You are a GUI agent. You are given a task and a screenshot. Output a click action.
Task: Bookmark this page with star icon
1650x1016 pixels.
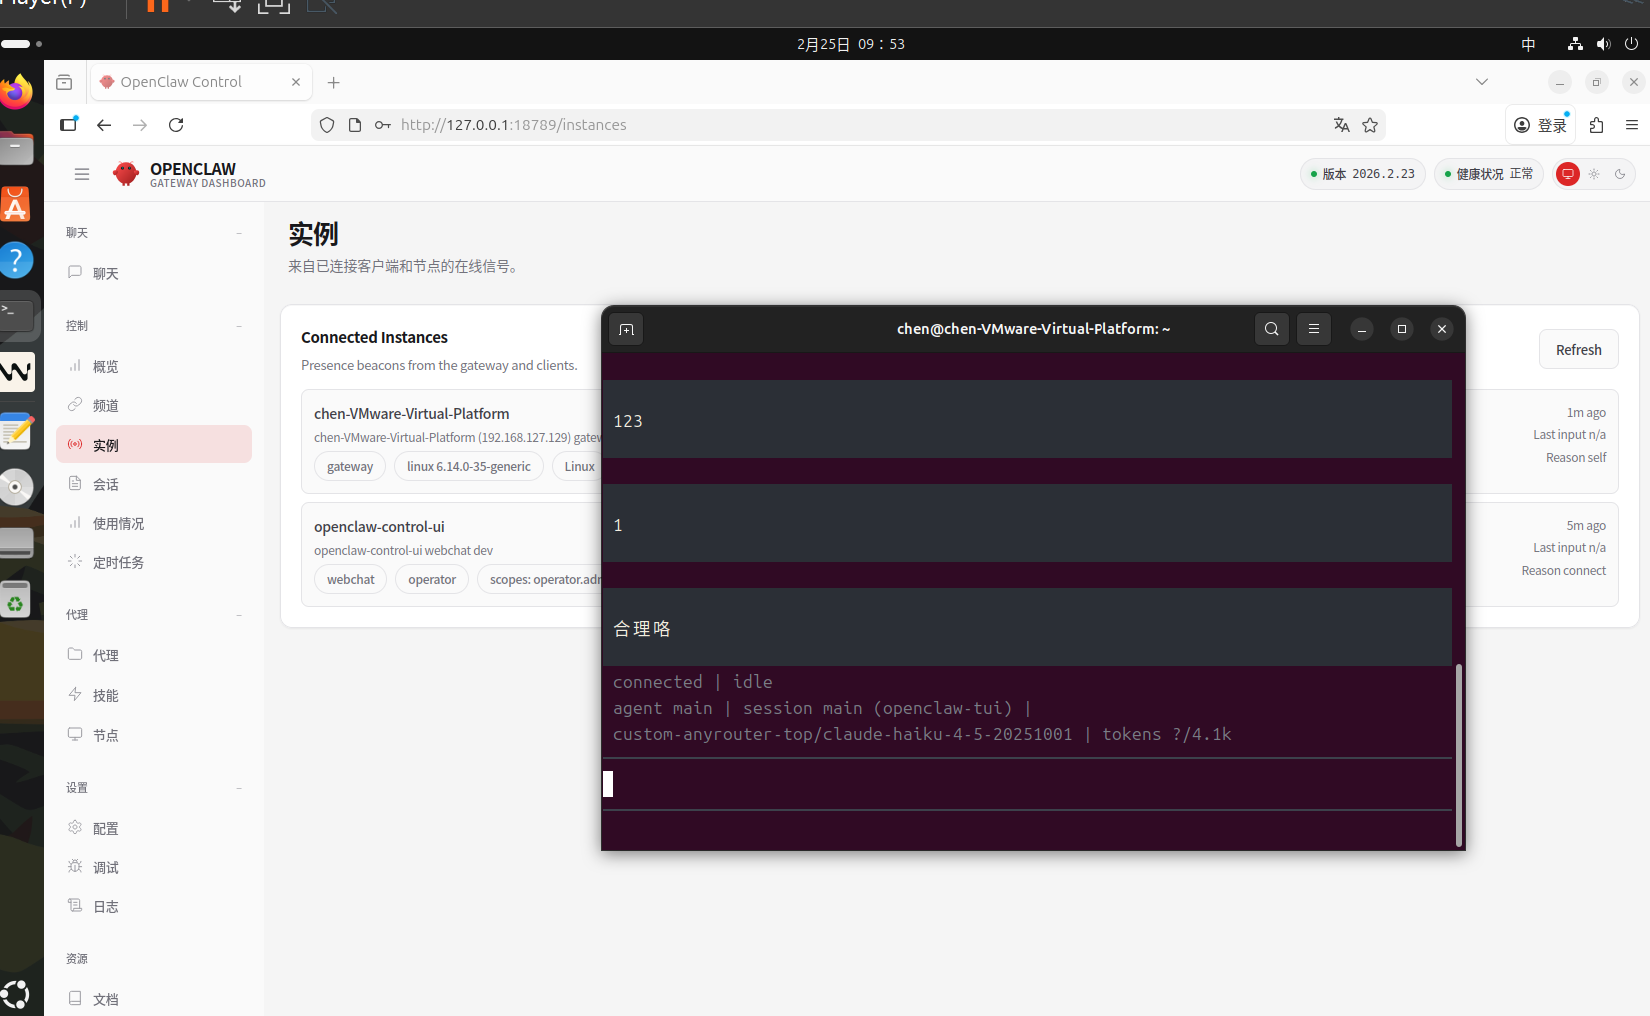point(1370,125)
